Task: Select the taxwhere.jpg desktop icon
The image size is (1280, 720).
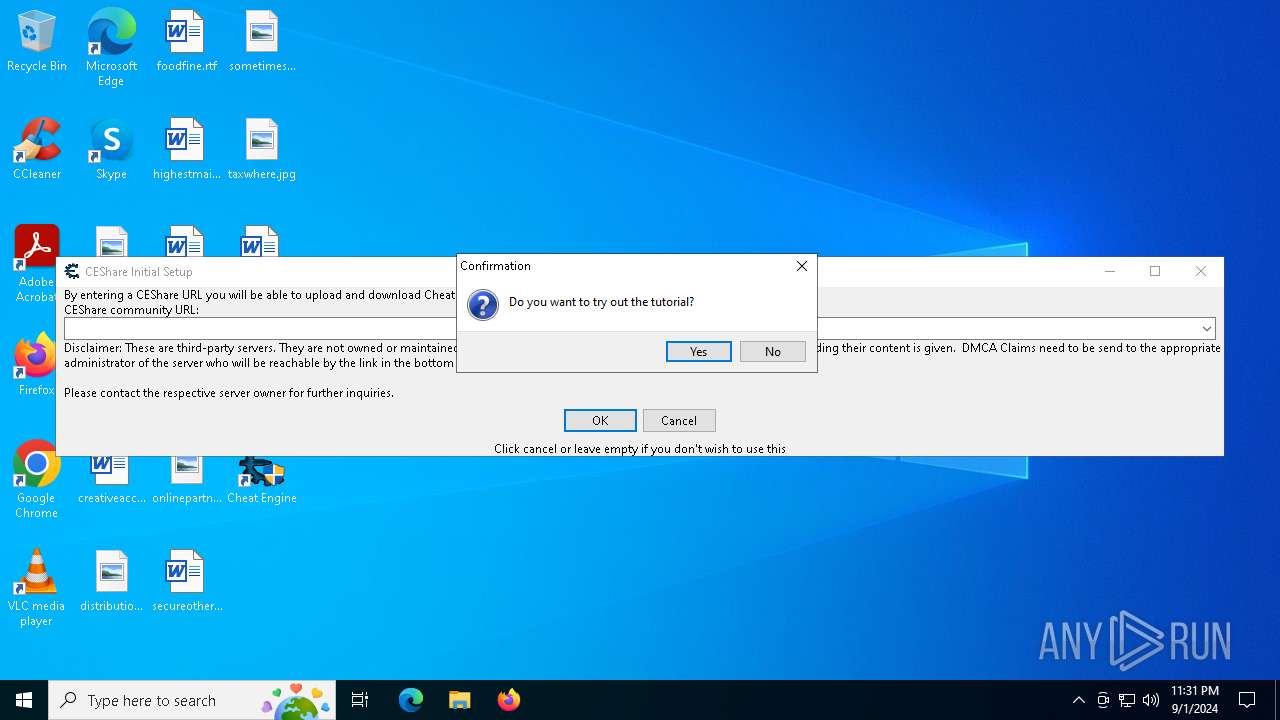Action: 262,150
